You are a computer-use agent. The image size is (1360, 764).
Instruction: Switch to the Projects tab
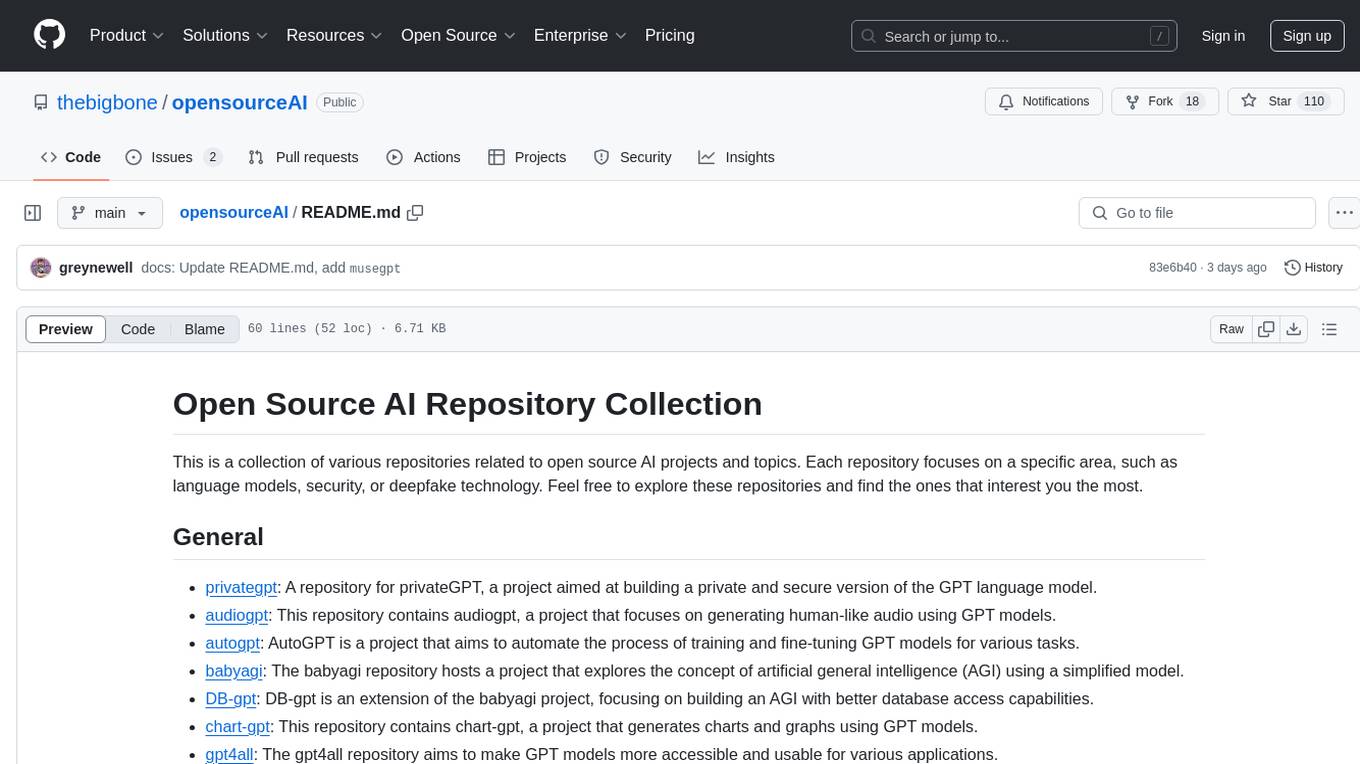(x=527, y=157)
